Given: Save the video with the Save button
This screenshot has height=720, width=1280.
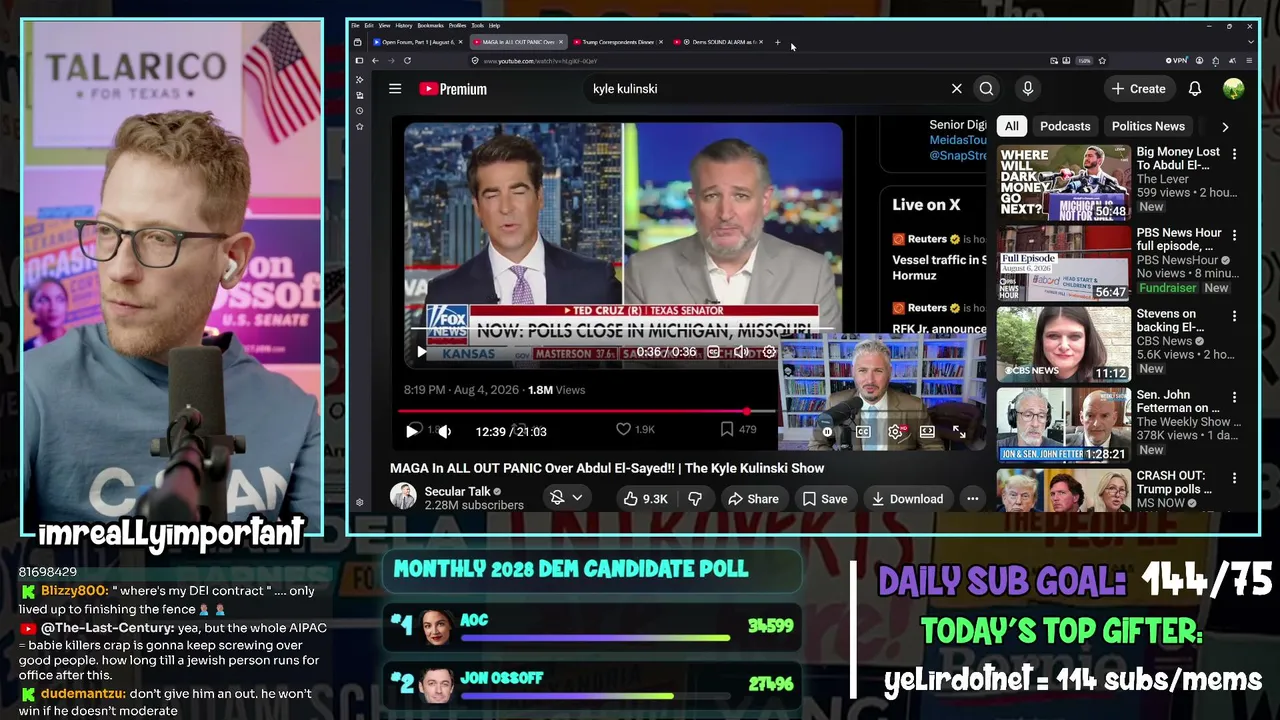Looking at the screenshot, I should click(x=824, y=498).
